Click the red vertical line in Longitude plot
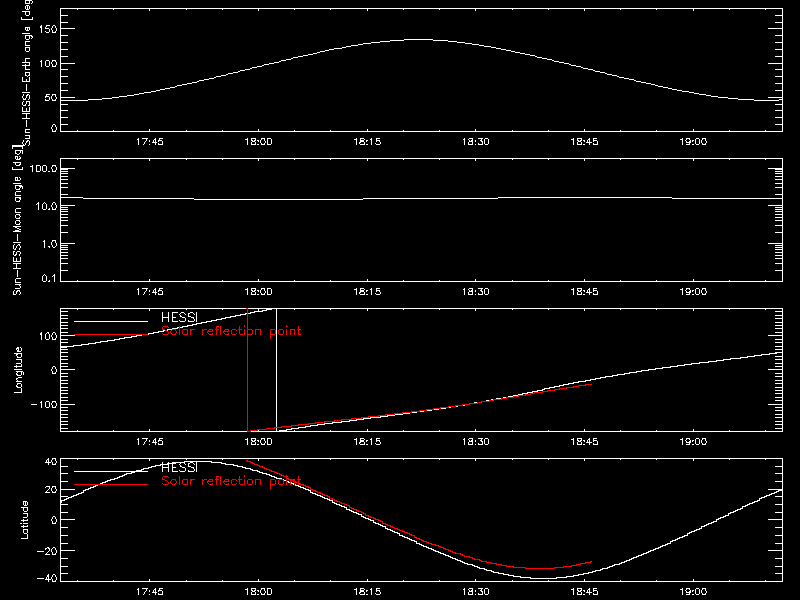The width and height of the screenshot is (800, 600). point(247,370)
